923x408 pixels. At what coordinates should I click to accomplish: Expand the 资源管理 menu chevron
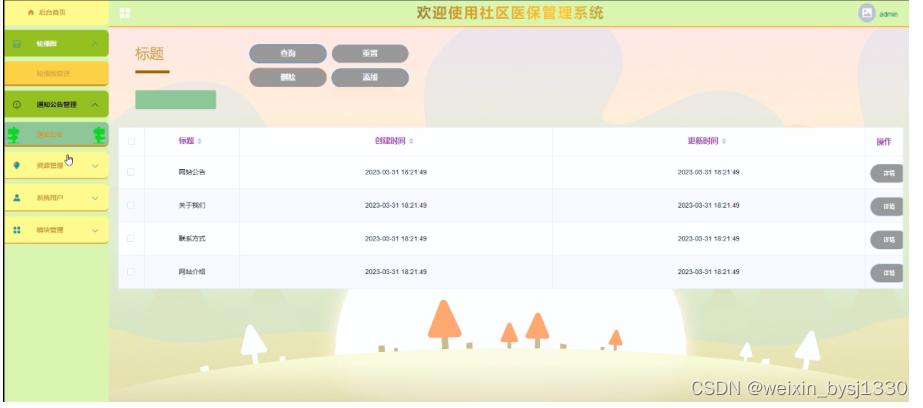95,166
